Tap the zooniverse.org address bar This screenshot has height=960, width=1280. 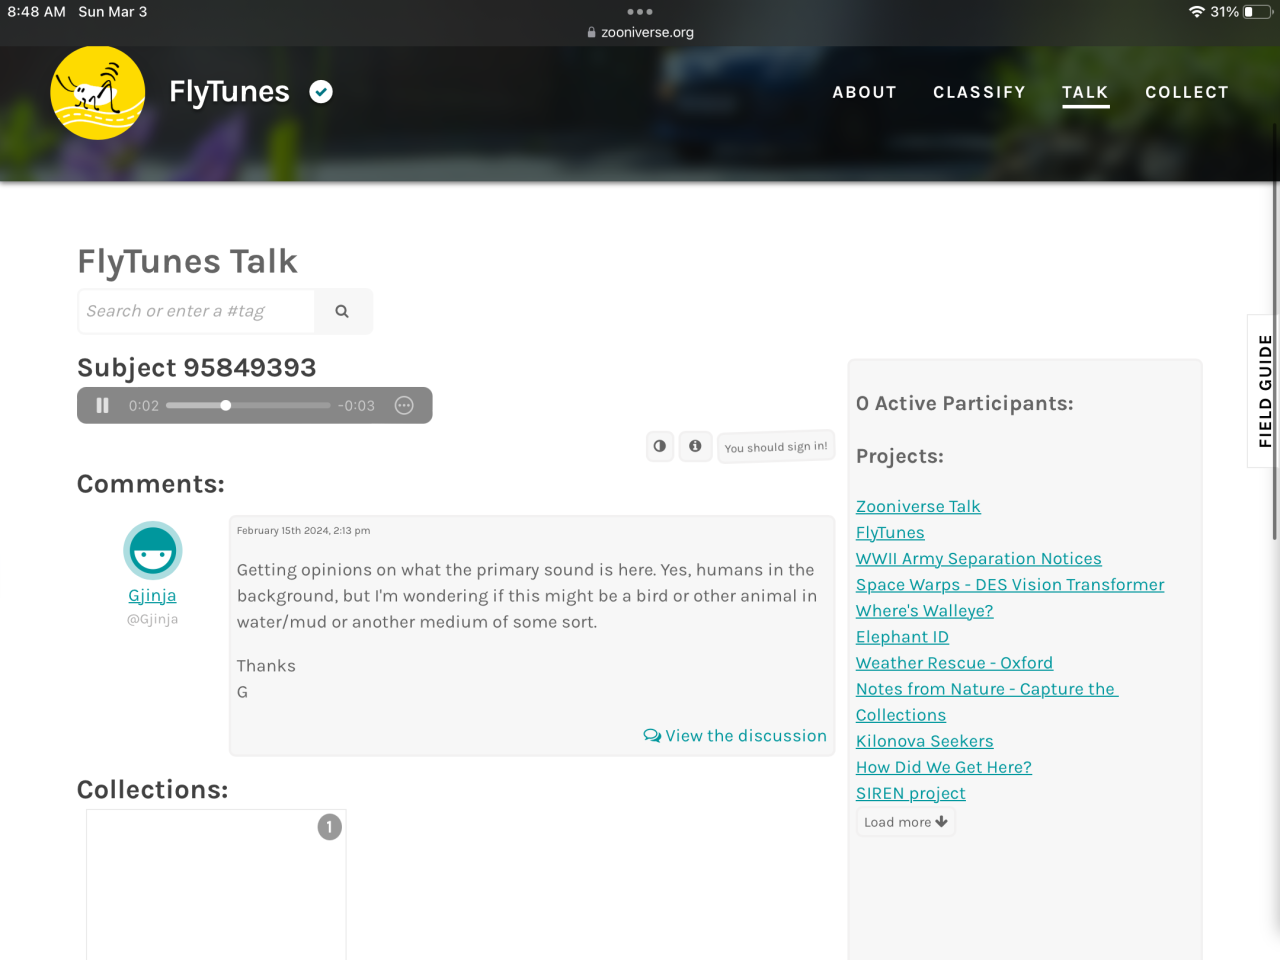click(640, 32)
